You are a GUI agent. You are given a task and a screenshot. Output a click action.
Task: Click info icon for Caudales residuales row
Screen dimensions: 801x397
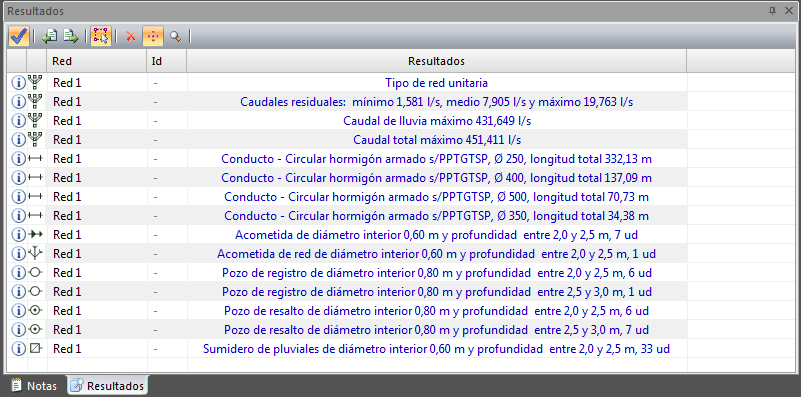pyautogui.click(x=18, y=102)
